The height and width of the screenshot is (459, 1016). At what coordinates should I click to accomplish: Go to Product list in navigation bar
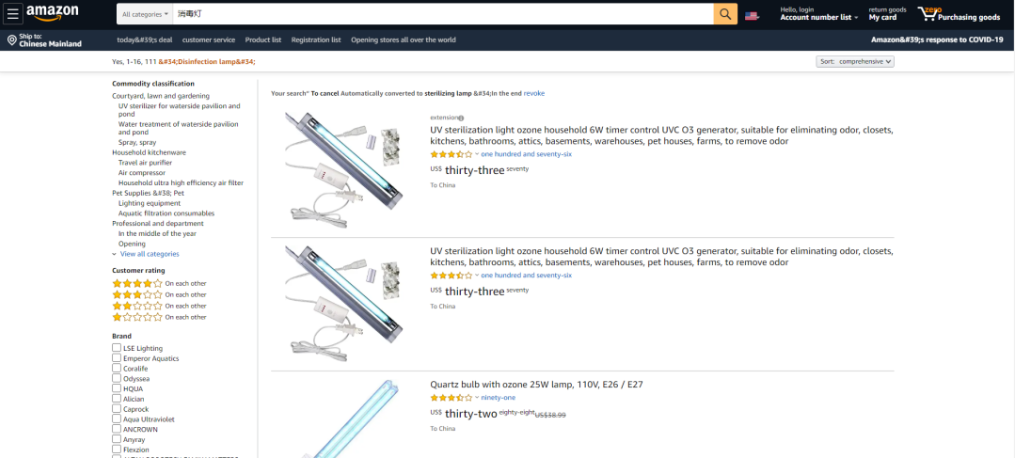[x=263, y=40]
